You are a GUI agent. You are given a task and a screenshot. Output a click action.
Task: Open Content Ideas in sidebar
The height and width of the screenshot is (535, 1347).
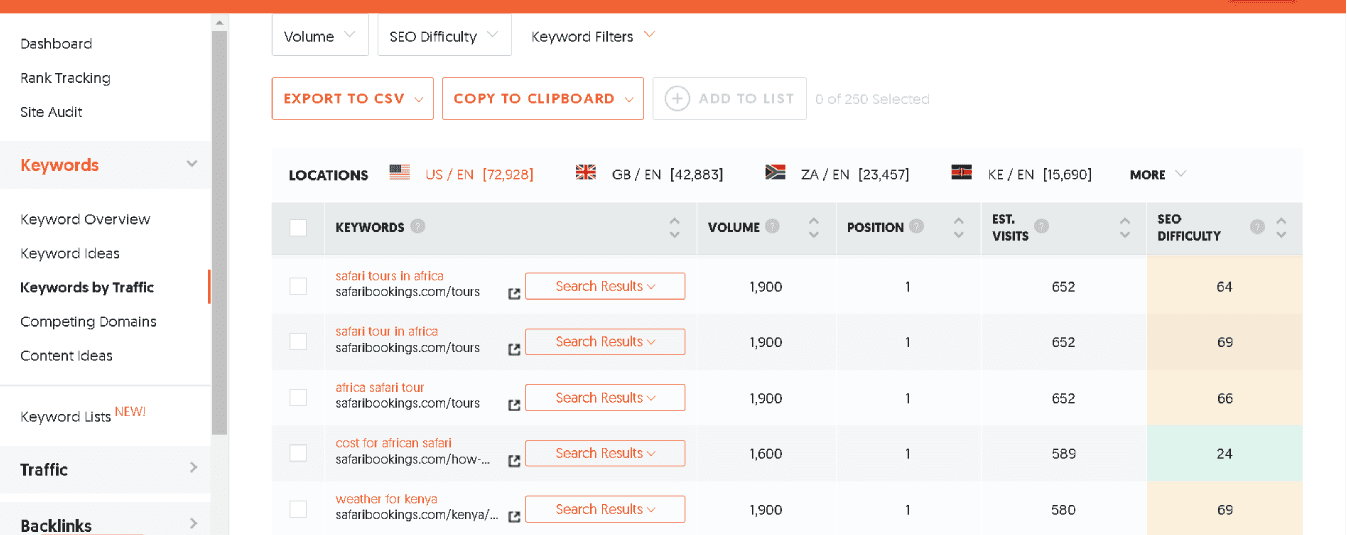click(66, 355)
